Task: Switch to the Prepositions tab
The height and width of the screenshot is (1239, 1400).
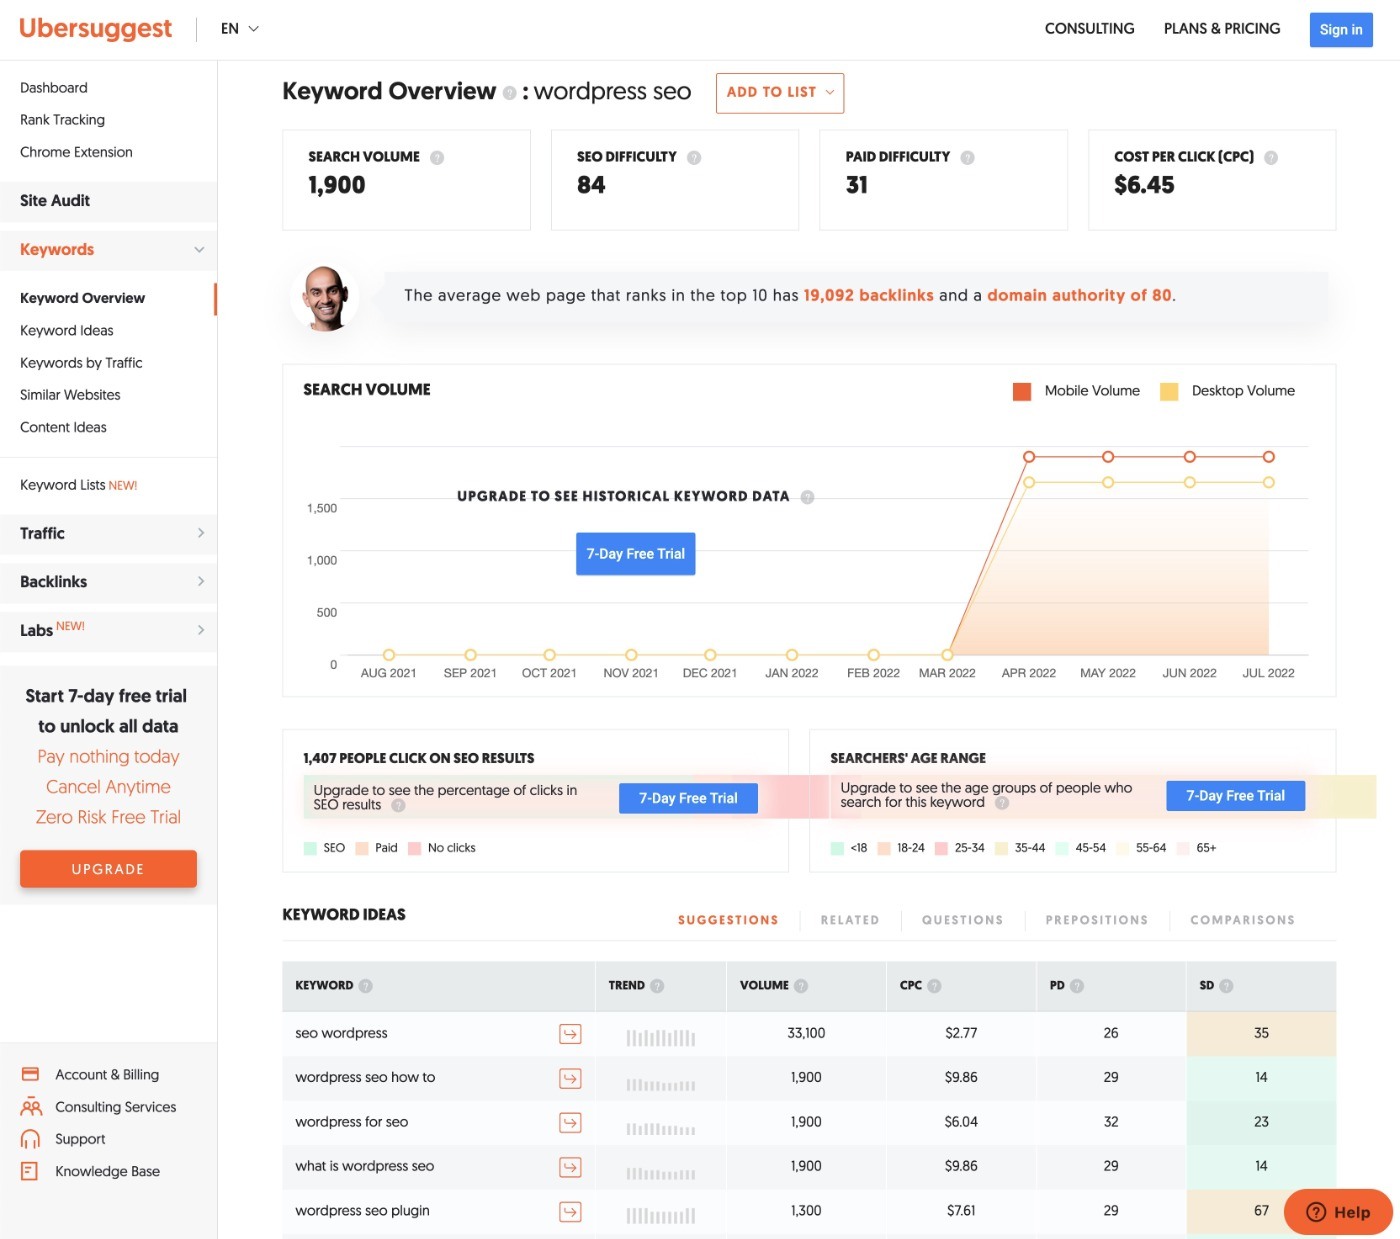Action: (x=1097, y=920)
